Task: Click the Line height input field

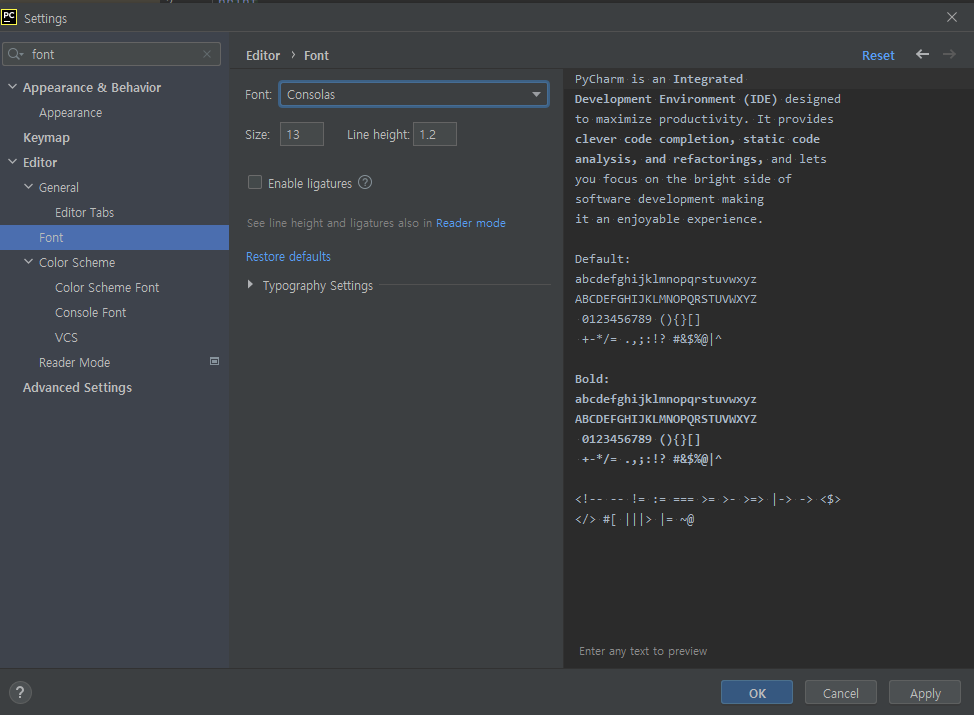Action: click(435, 134)
